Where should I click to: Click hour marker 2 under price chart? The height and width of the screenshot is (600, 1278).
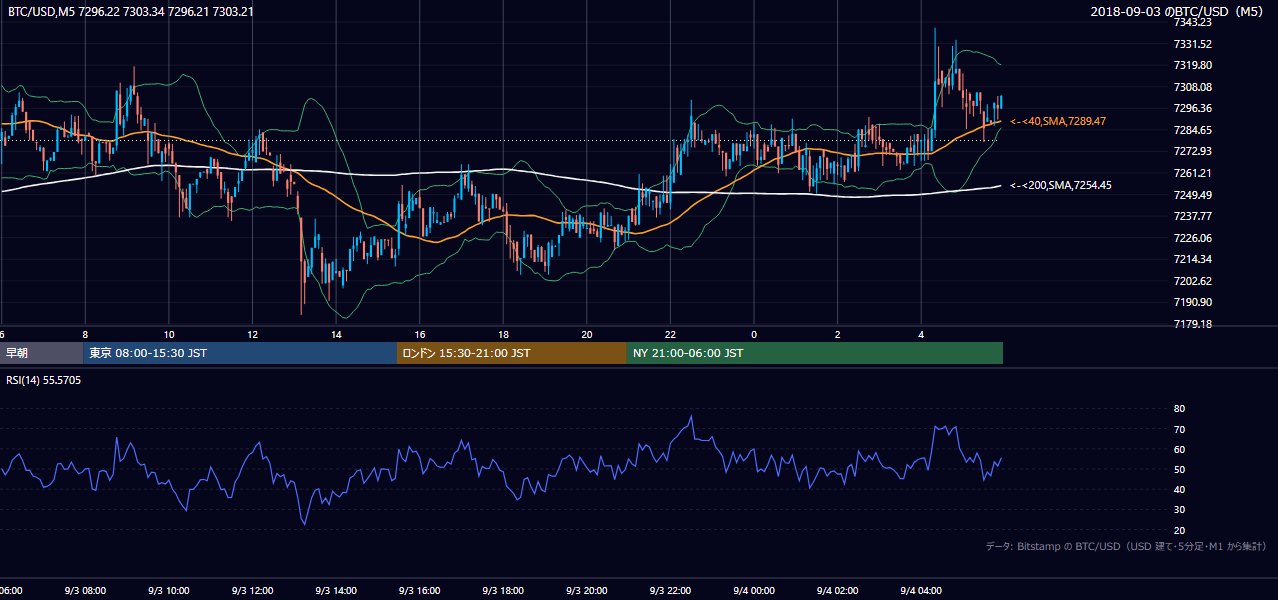[837, 334]
